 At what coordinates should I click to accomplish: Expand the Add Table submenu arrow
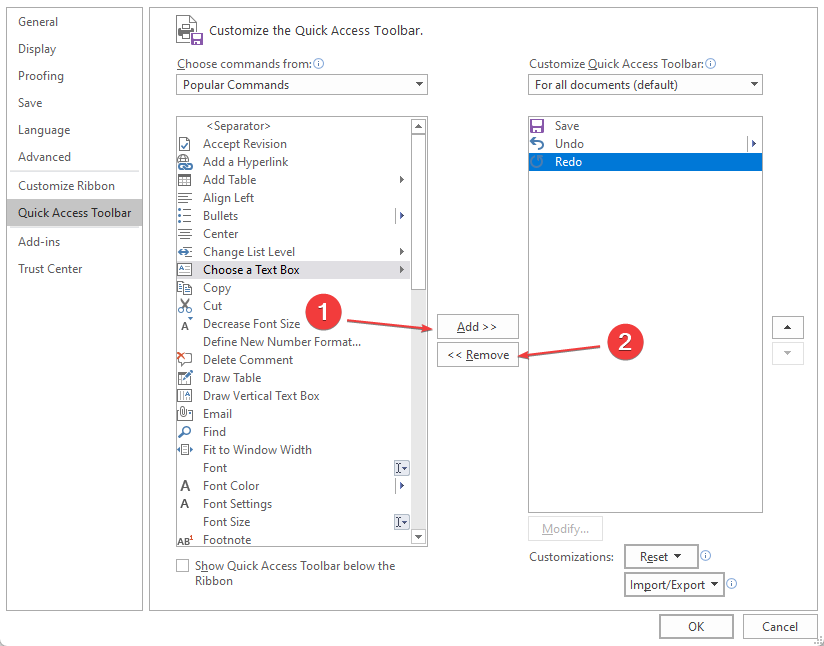click(401, 180)
